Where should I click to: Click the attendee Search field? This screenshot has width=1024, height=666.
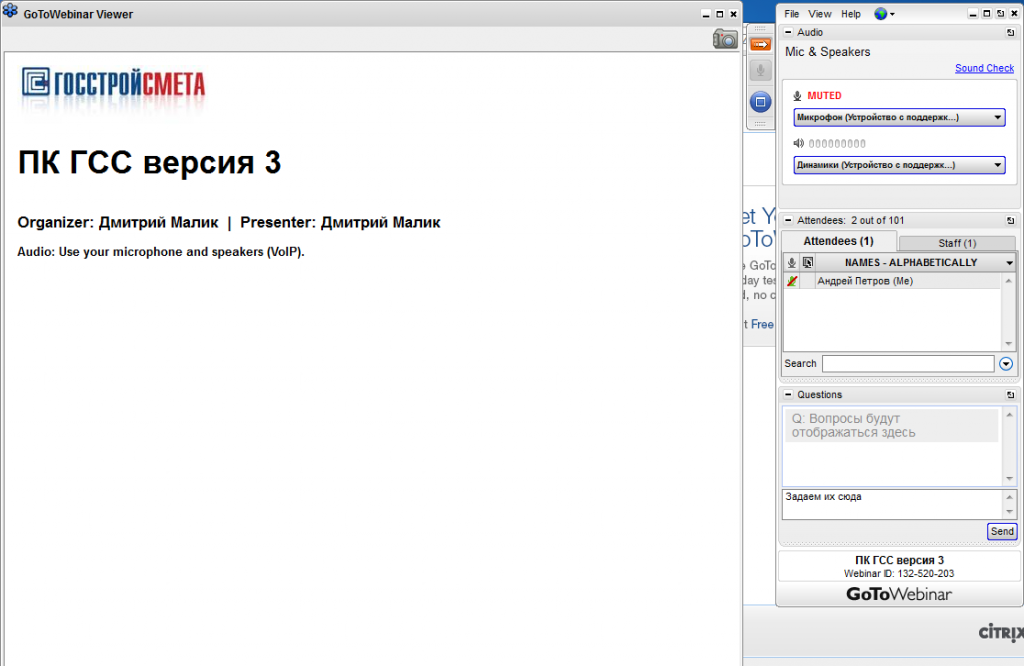908,364
